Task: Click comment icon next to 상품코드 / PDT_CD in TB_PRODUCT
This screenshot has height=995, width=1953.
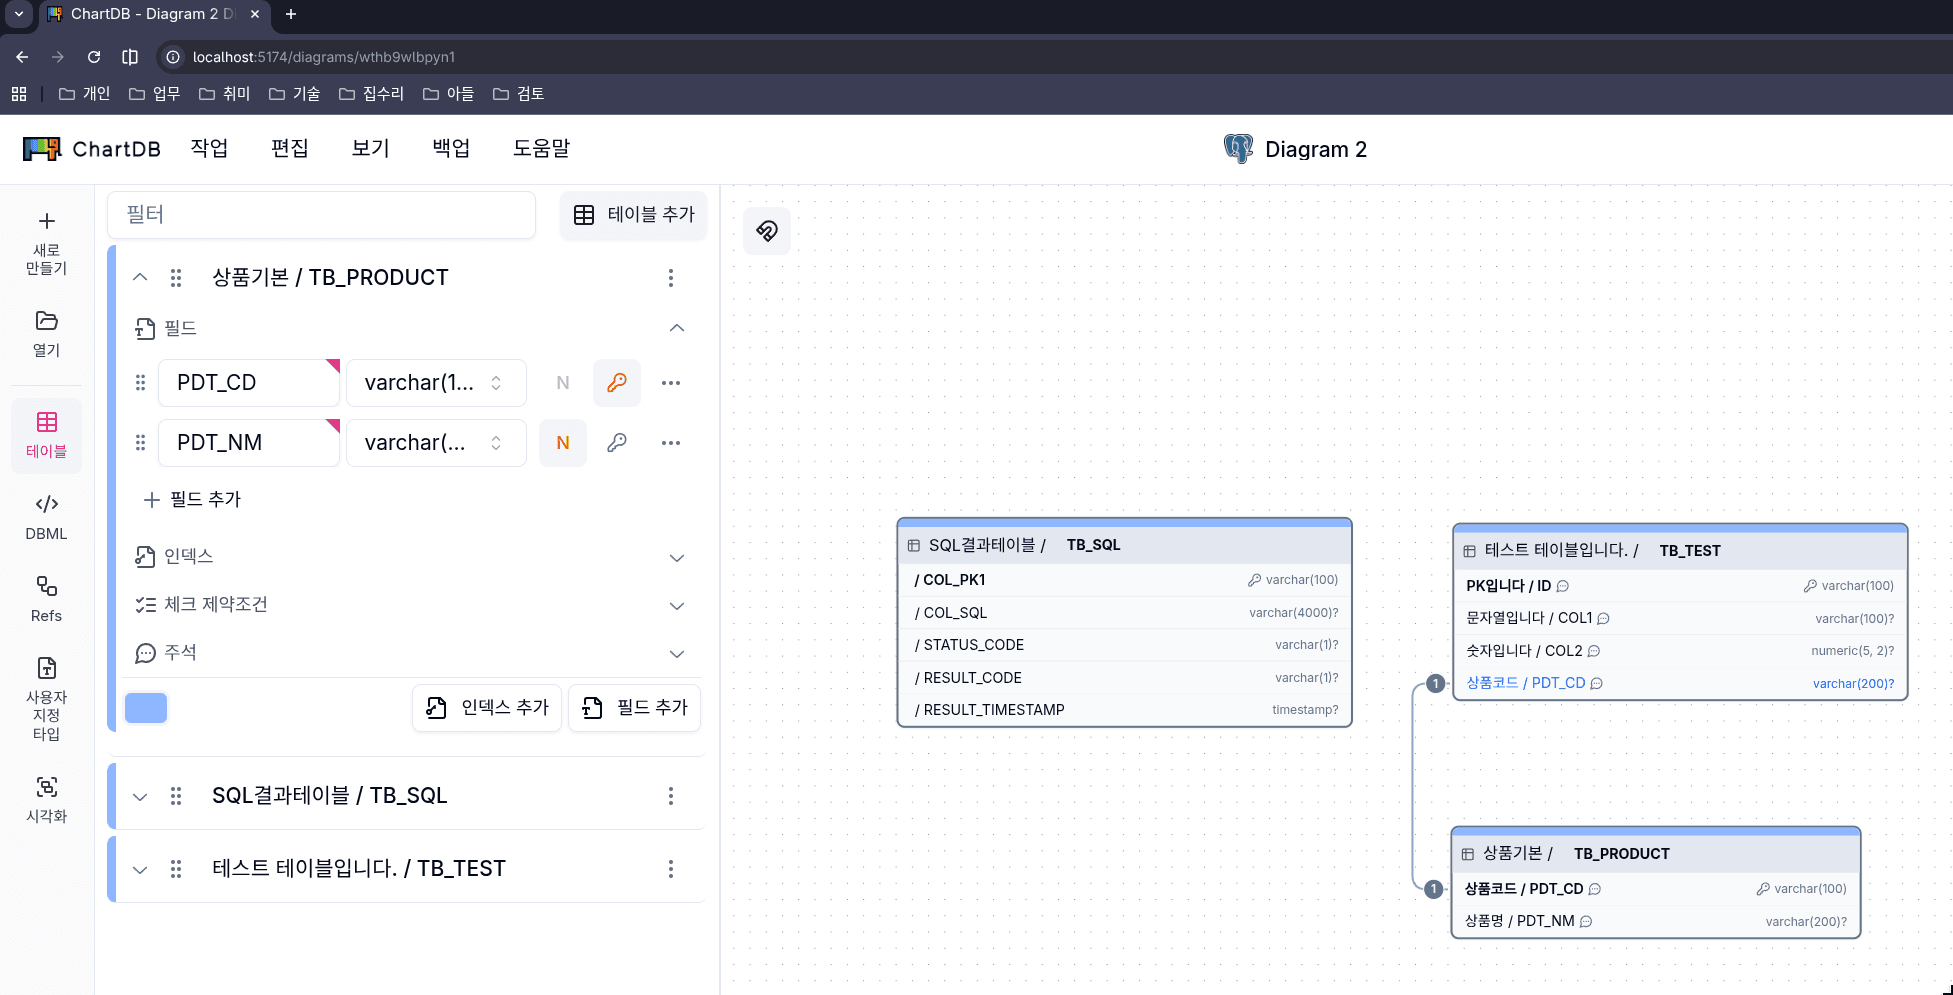Action: (1595, 889)
